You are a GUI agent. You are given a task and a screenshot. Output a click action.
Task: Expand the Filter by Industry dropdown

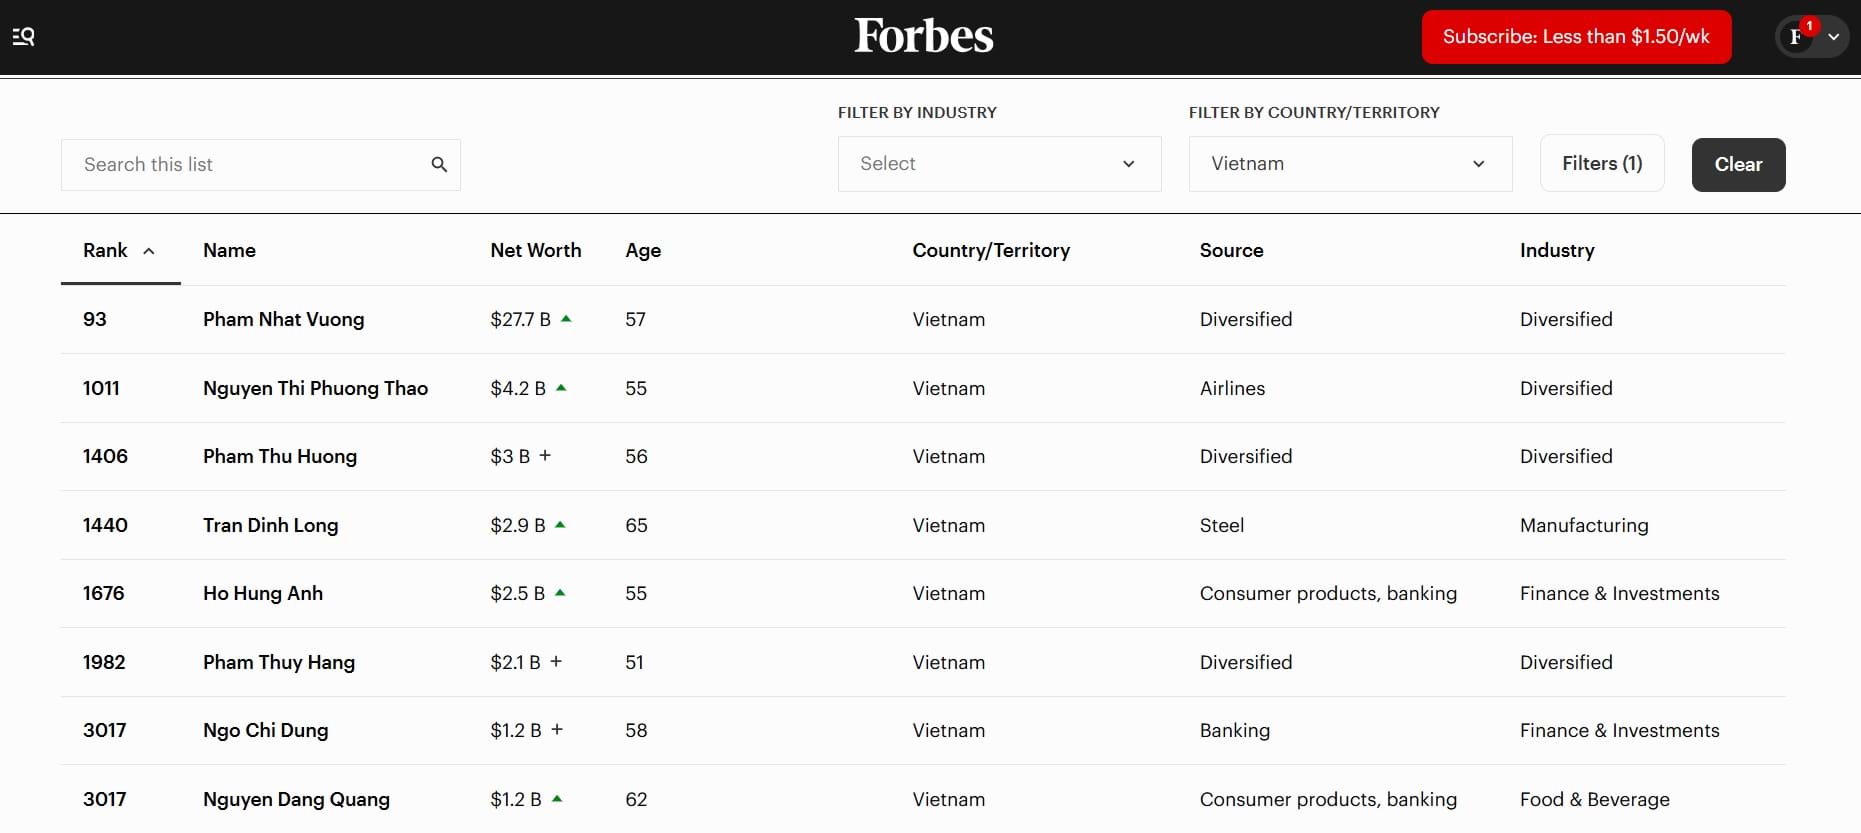[999, 164]
